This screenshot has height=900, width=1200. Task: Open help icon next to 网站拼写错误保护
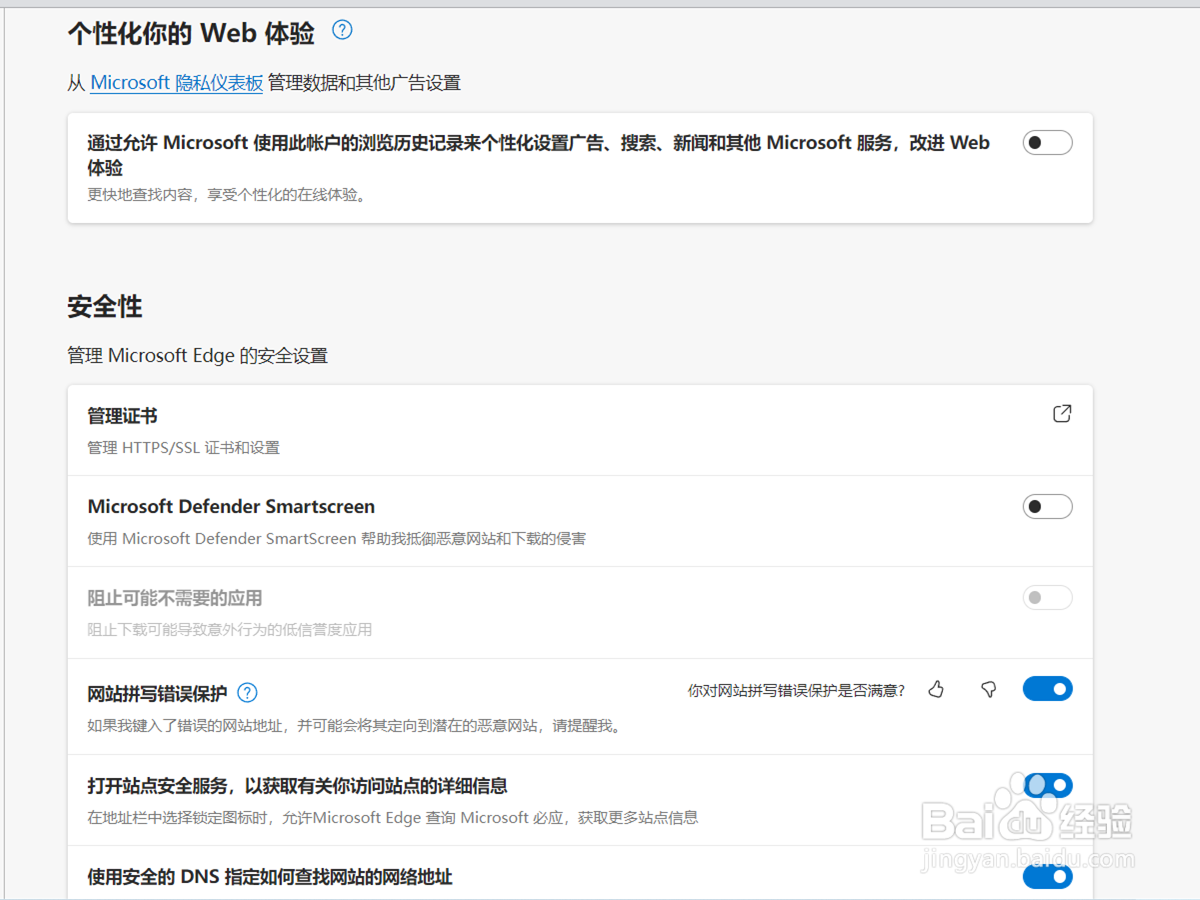[247, 693]
